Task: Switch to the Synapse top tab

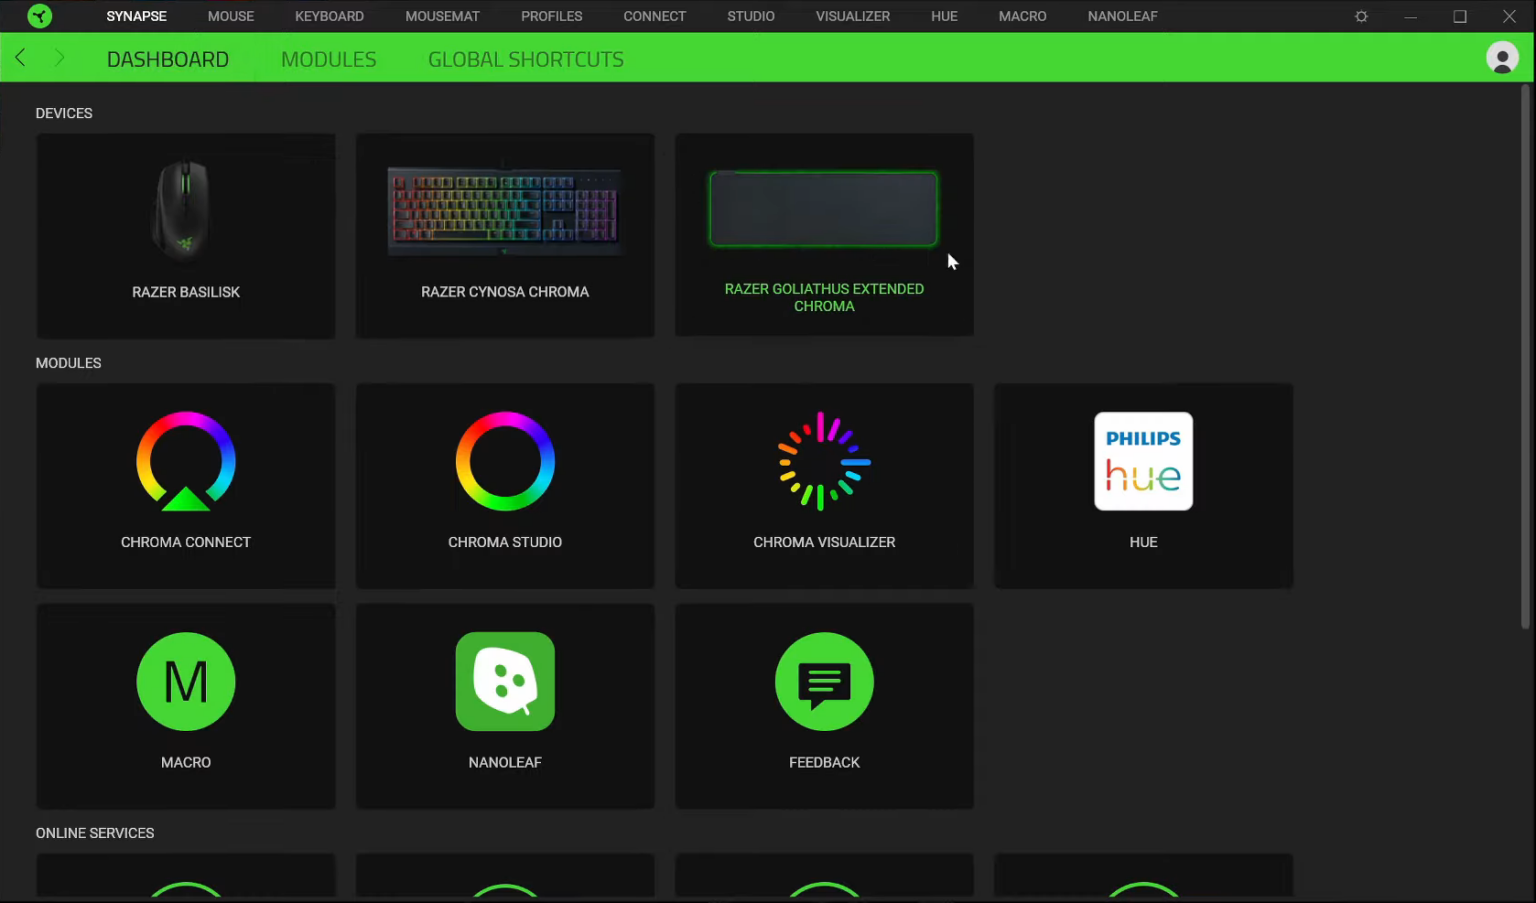Action: point(137,16)
